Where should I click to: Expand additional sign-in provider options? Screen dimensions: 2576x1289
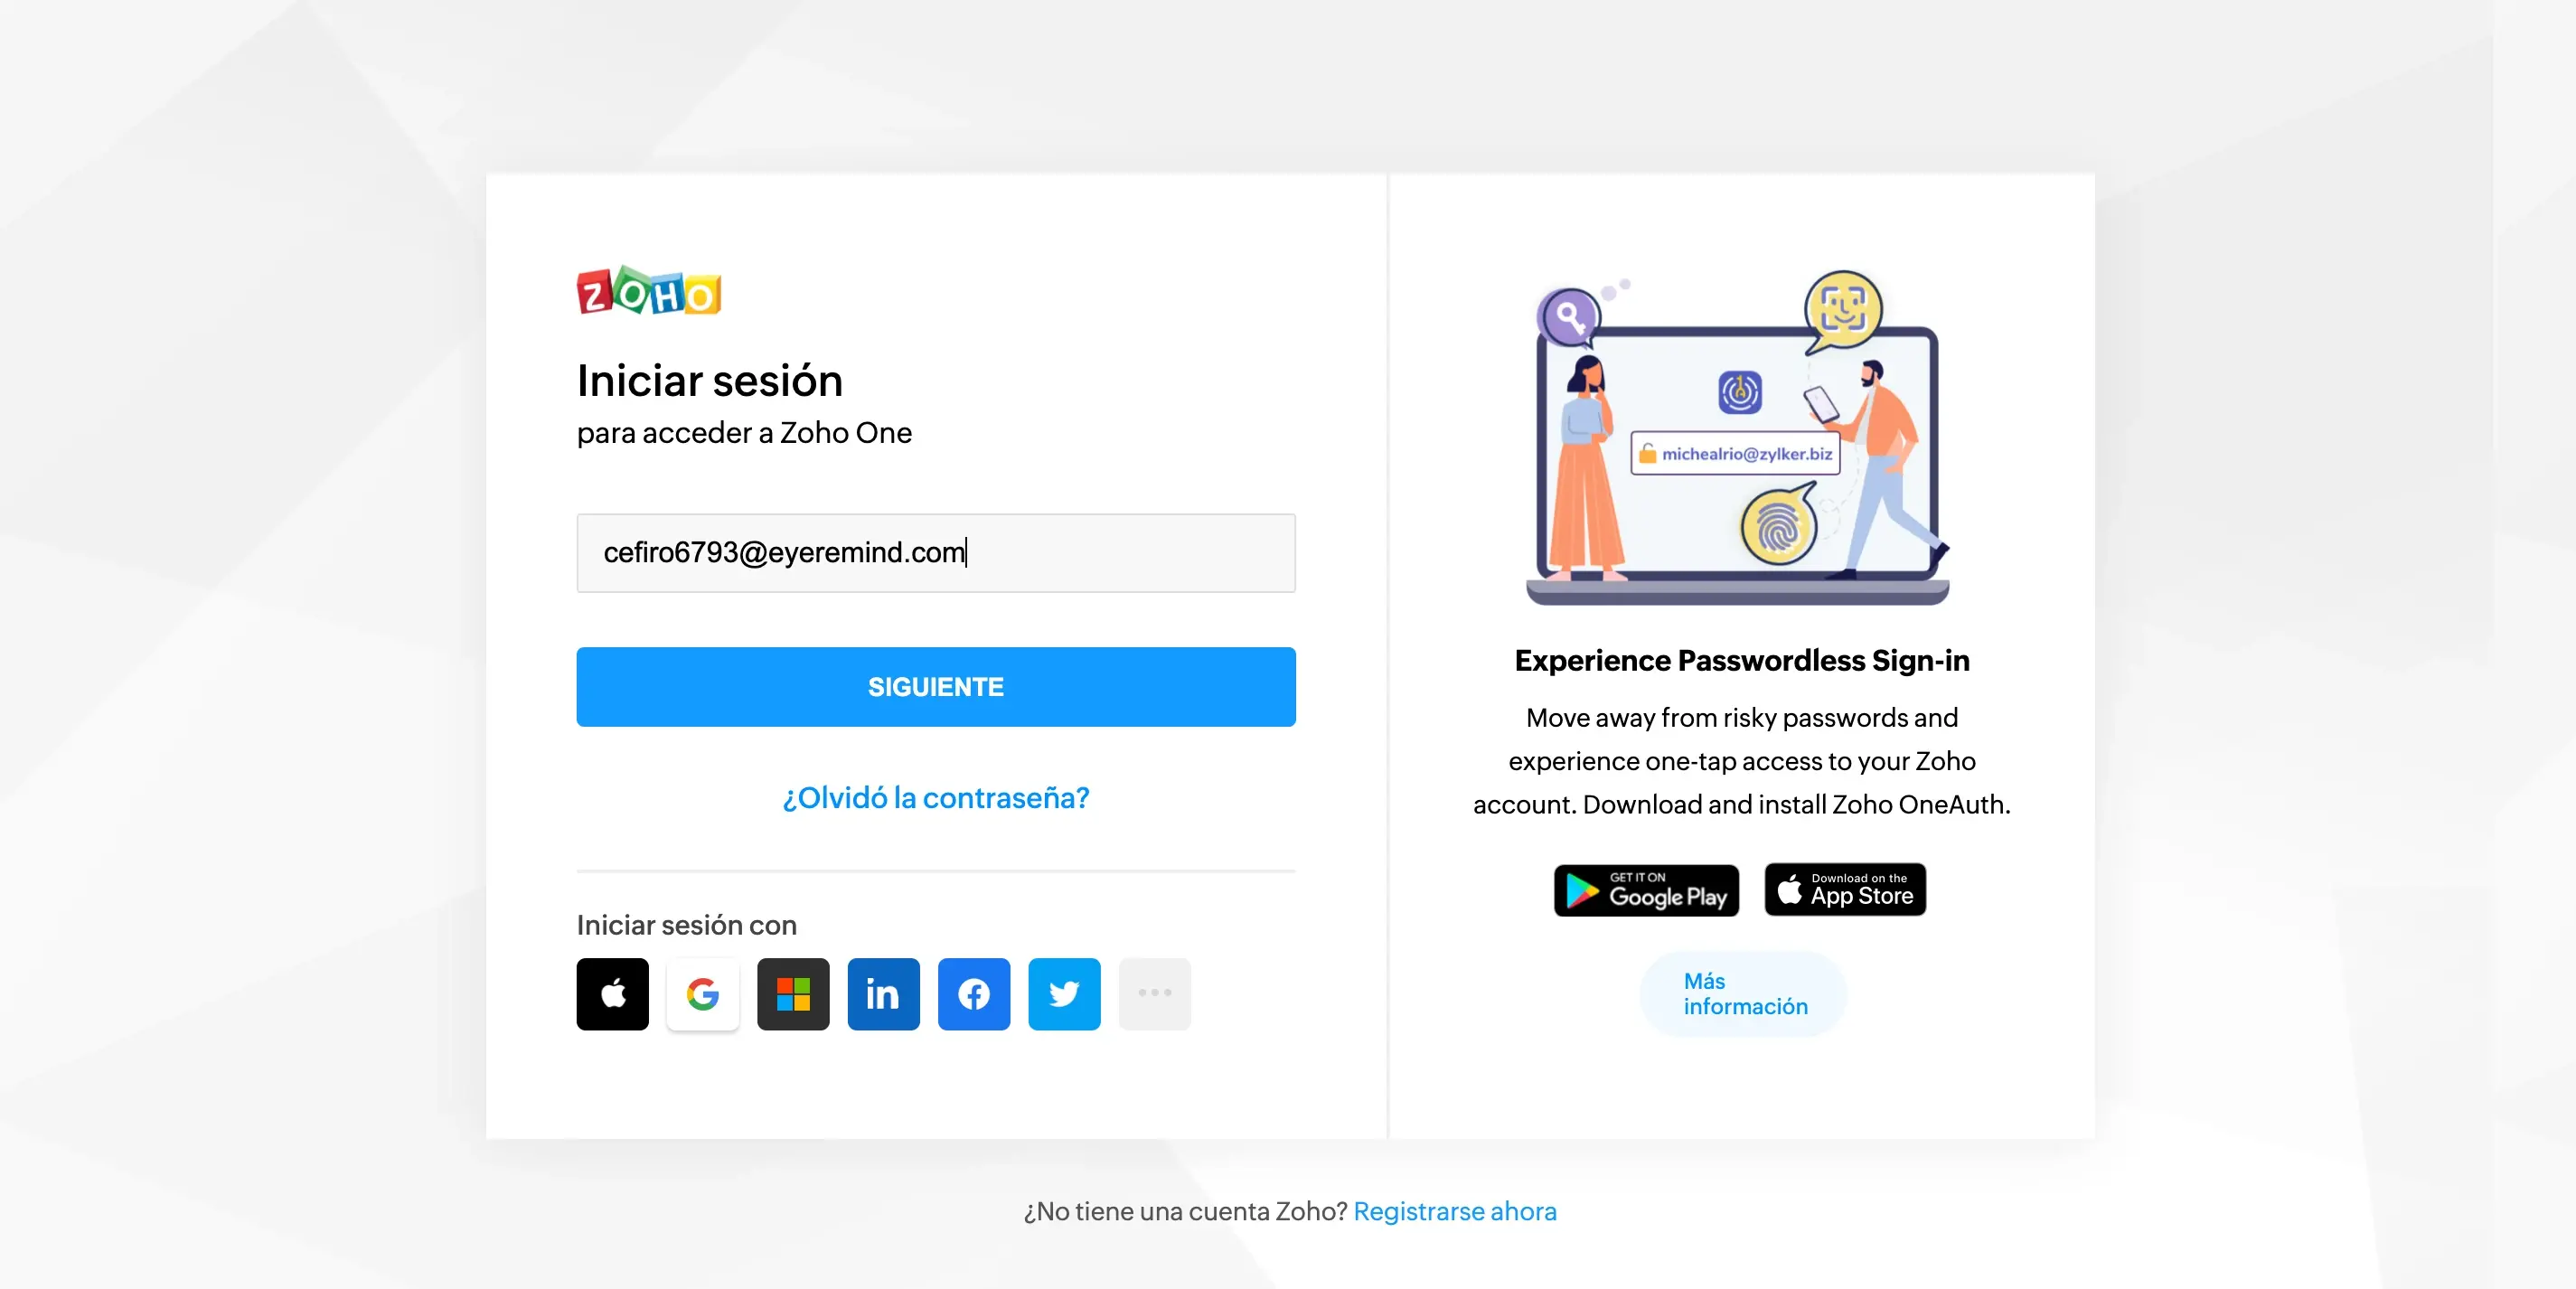coord(1156,993)
